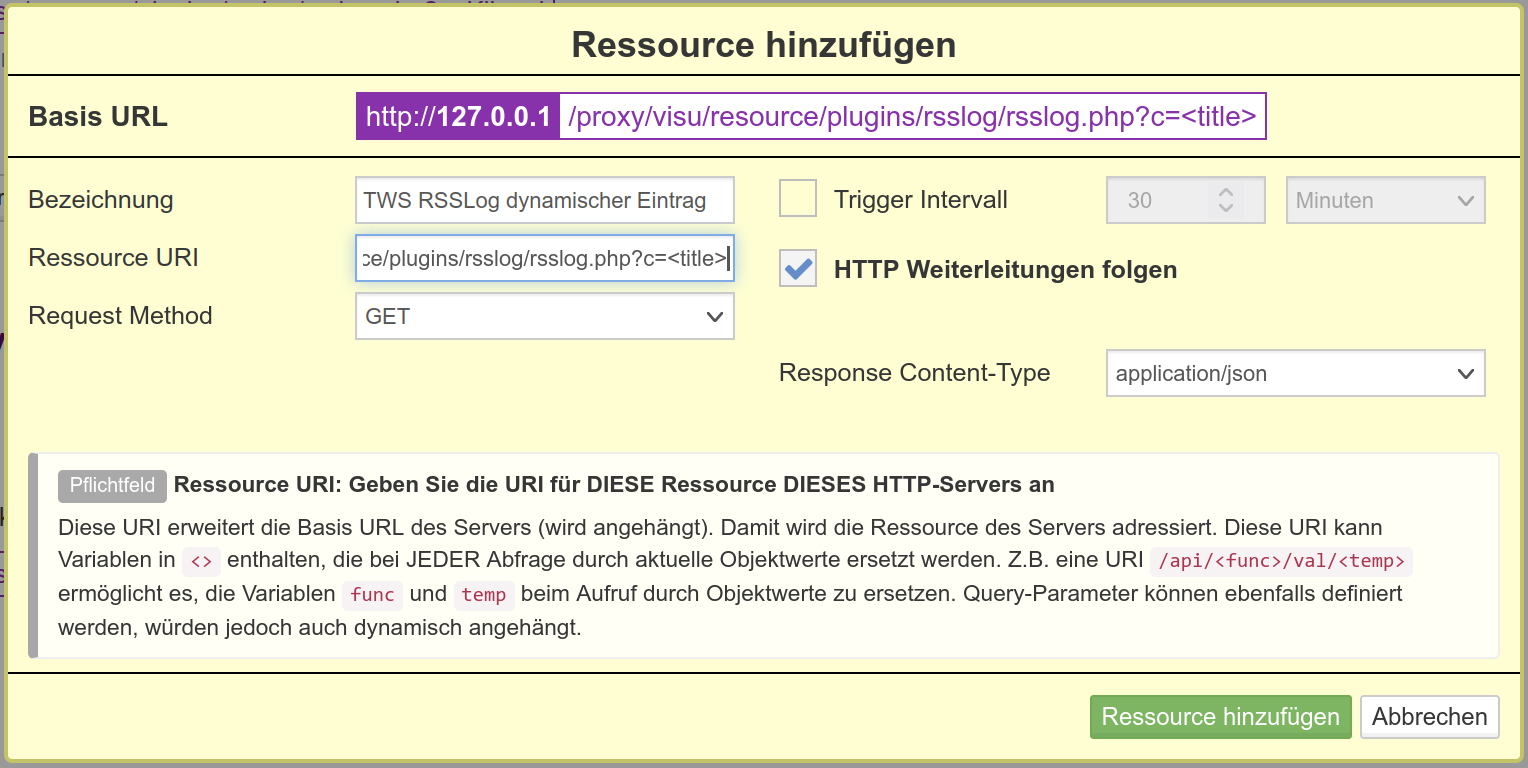1528x768 pixels.
Task: Click the 'func' code snippet in help text
Action: [372, 595]
